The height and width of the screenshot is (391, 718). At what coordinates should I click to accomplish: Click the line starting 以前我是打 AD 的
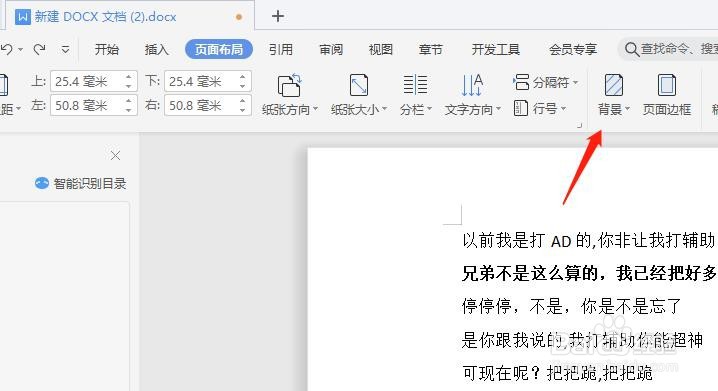(588, 240)
